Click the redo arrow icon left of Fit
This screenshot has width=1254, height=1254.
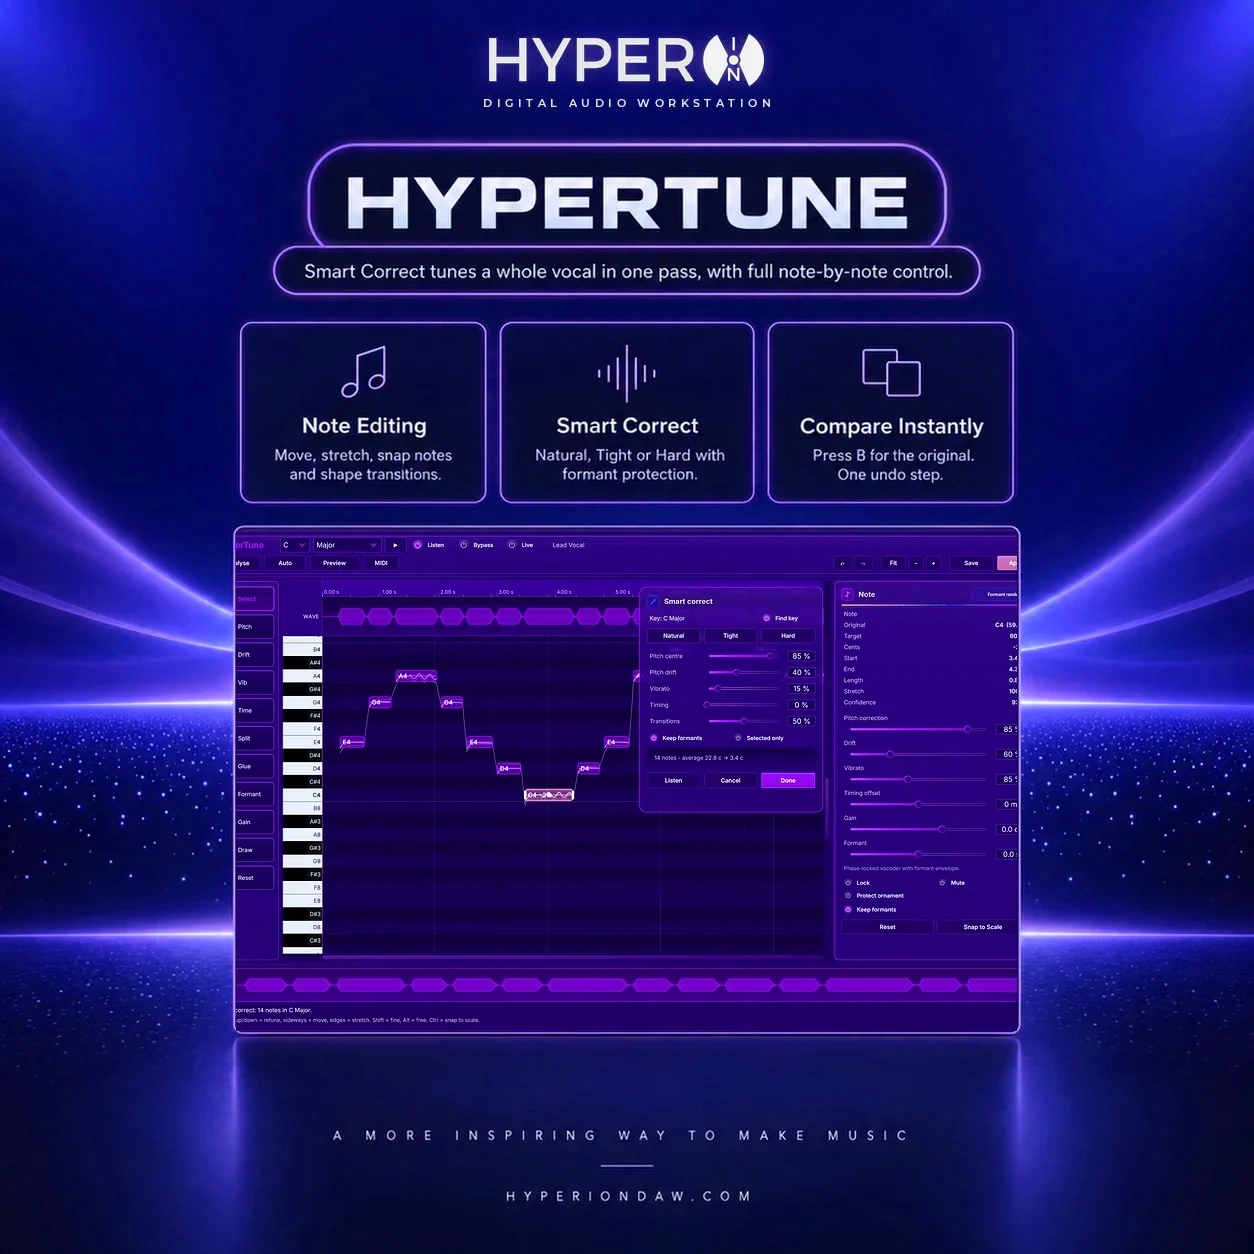863,563
